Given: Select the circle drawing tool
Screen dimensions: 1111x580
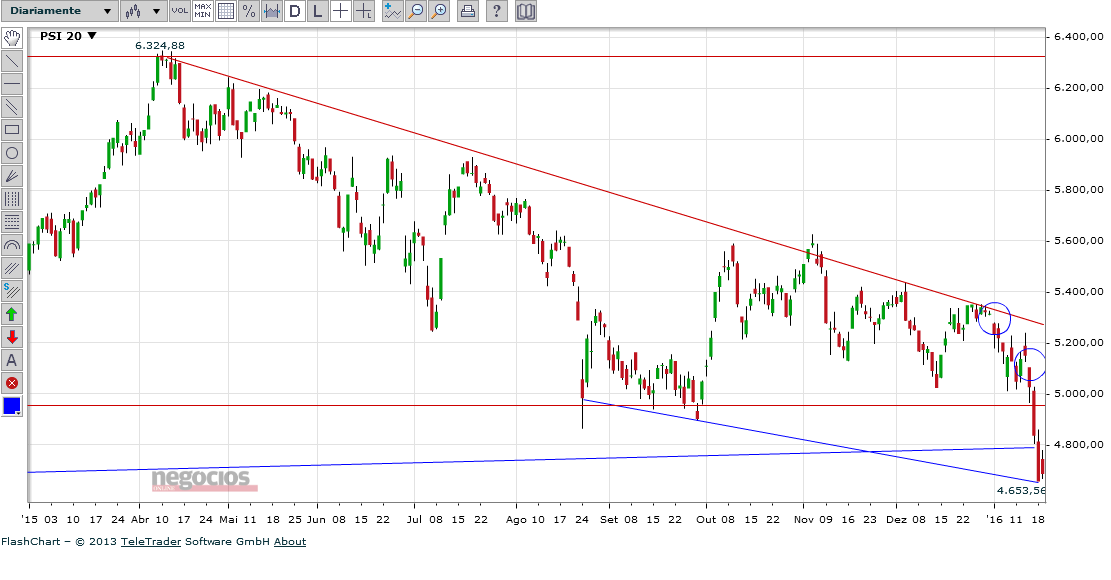Looking at the screenshot, I should coord(11,153).
